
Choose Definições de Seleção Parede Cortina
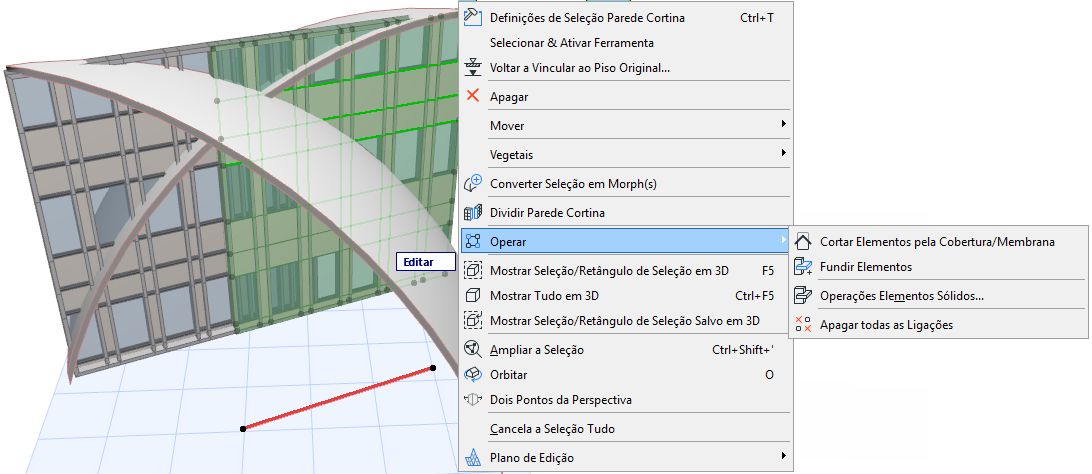point(626,17)
